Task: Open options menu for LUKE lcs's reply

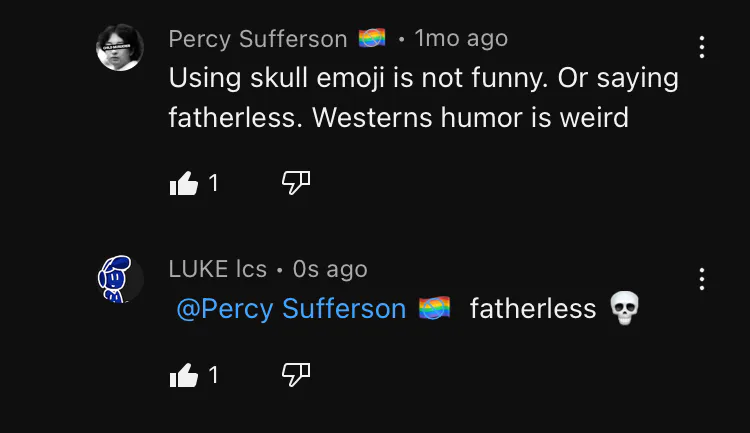Action: pyautogui.click(x=702, y=279)
